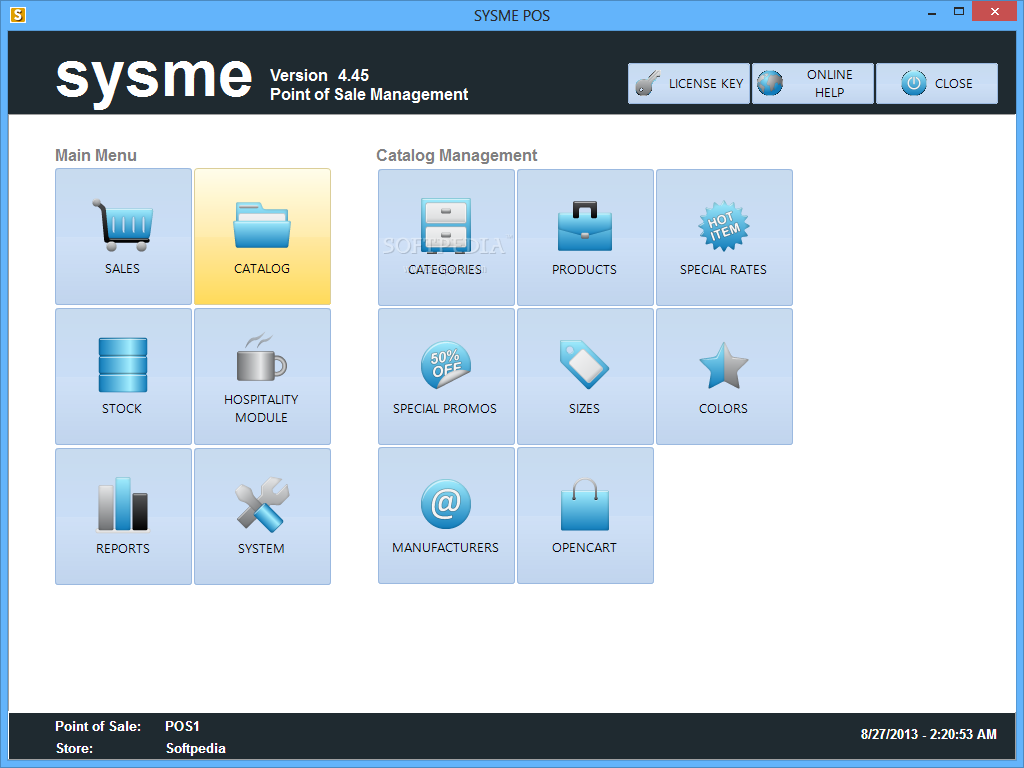Click the 'Version 4.45' text

click(319, 75)
